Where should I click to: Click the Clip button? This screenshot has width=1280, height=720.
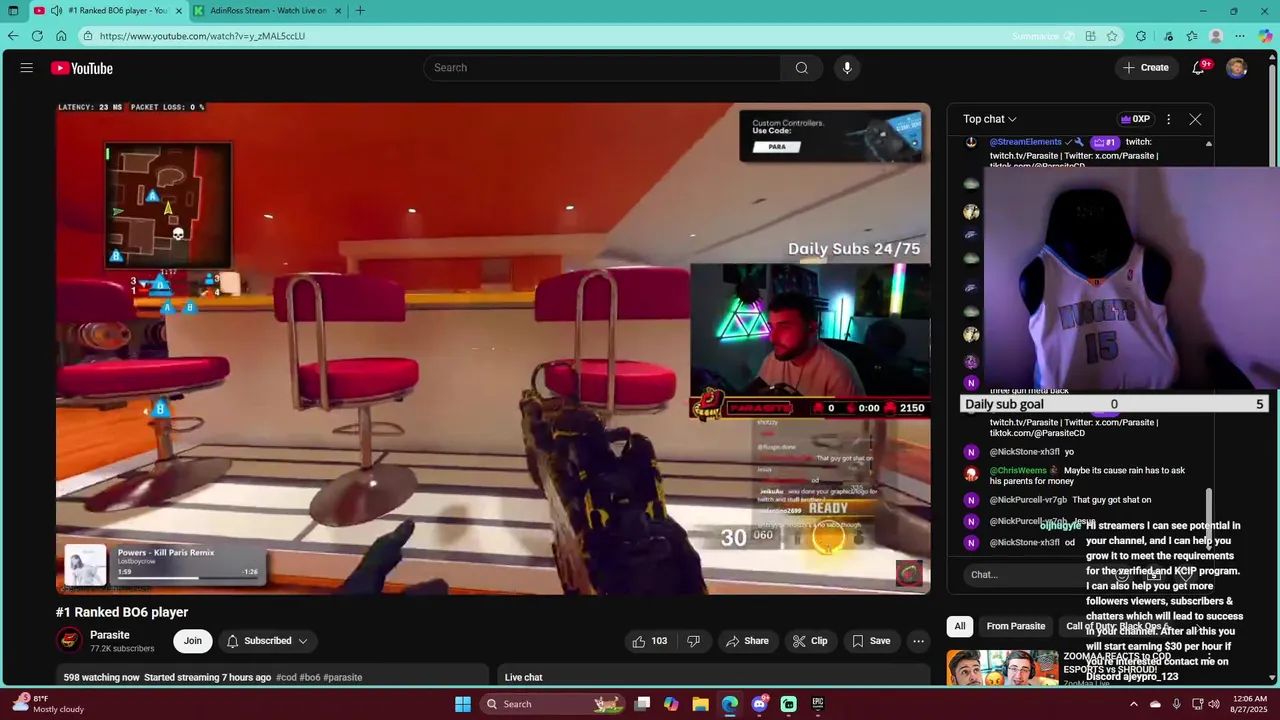point(810,641)
